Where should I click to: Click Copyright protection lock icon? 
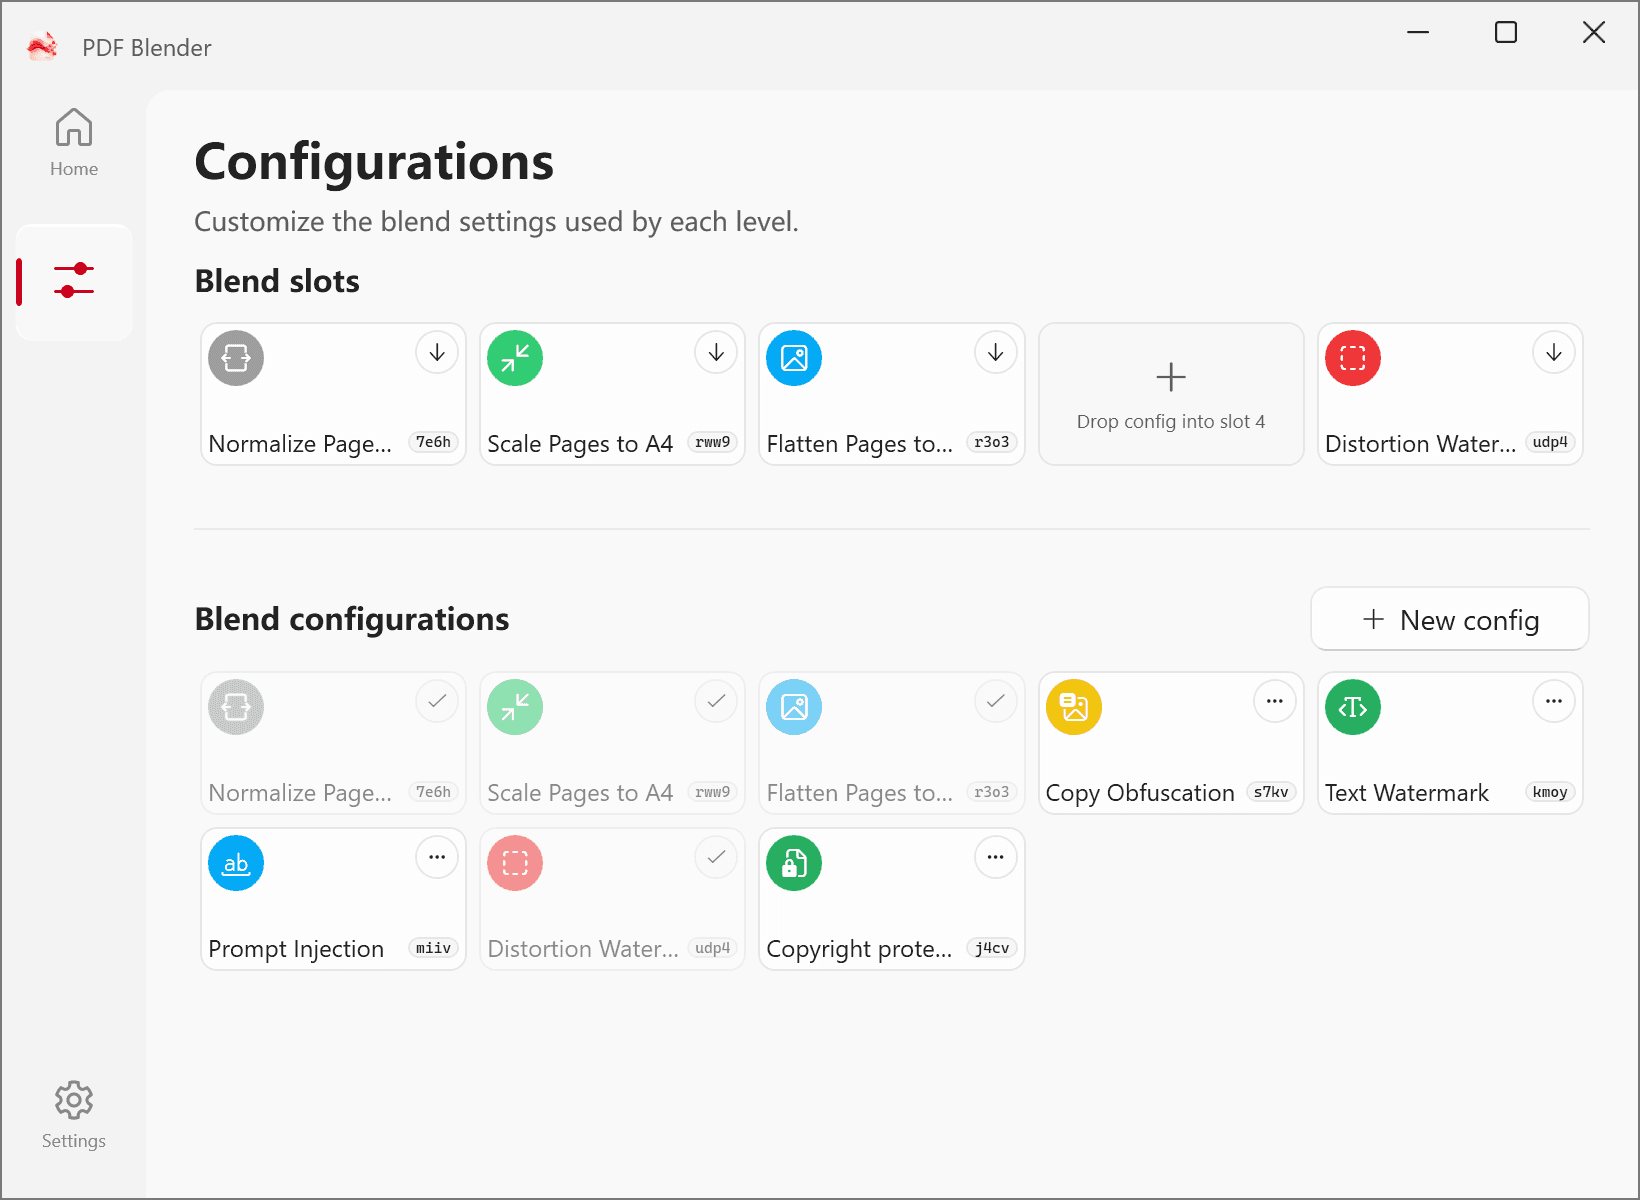click(794, 863)
